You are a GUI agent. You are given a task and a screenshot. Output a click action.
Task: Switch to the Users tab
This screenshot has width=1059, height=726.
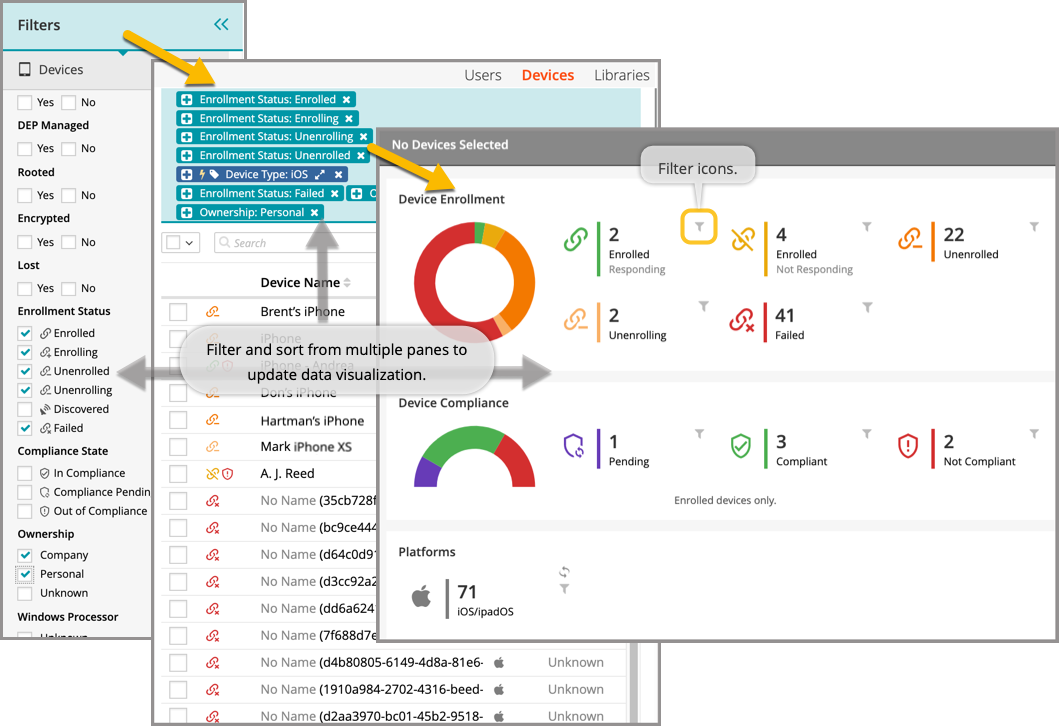483,75
